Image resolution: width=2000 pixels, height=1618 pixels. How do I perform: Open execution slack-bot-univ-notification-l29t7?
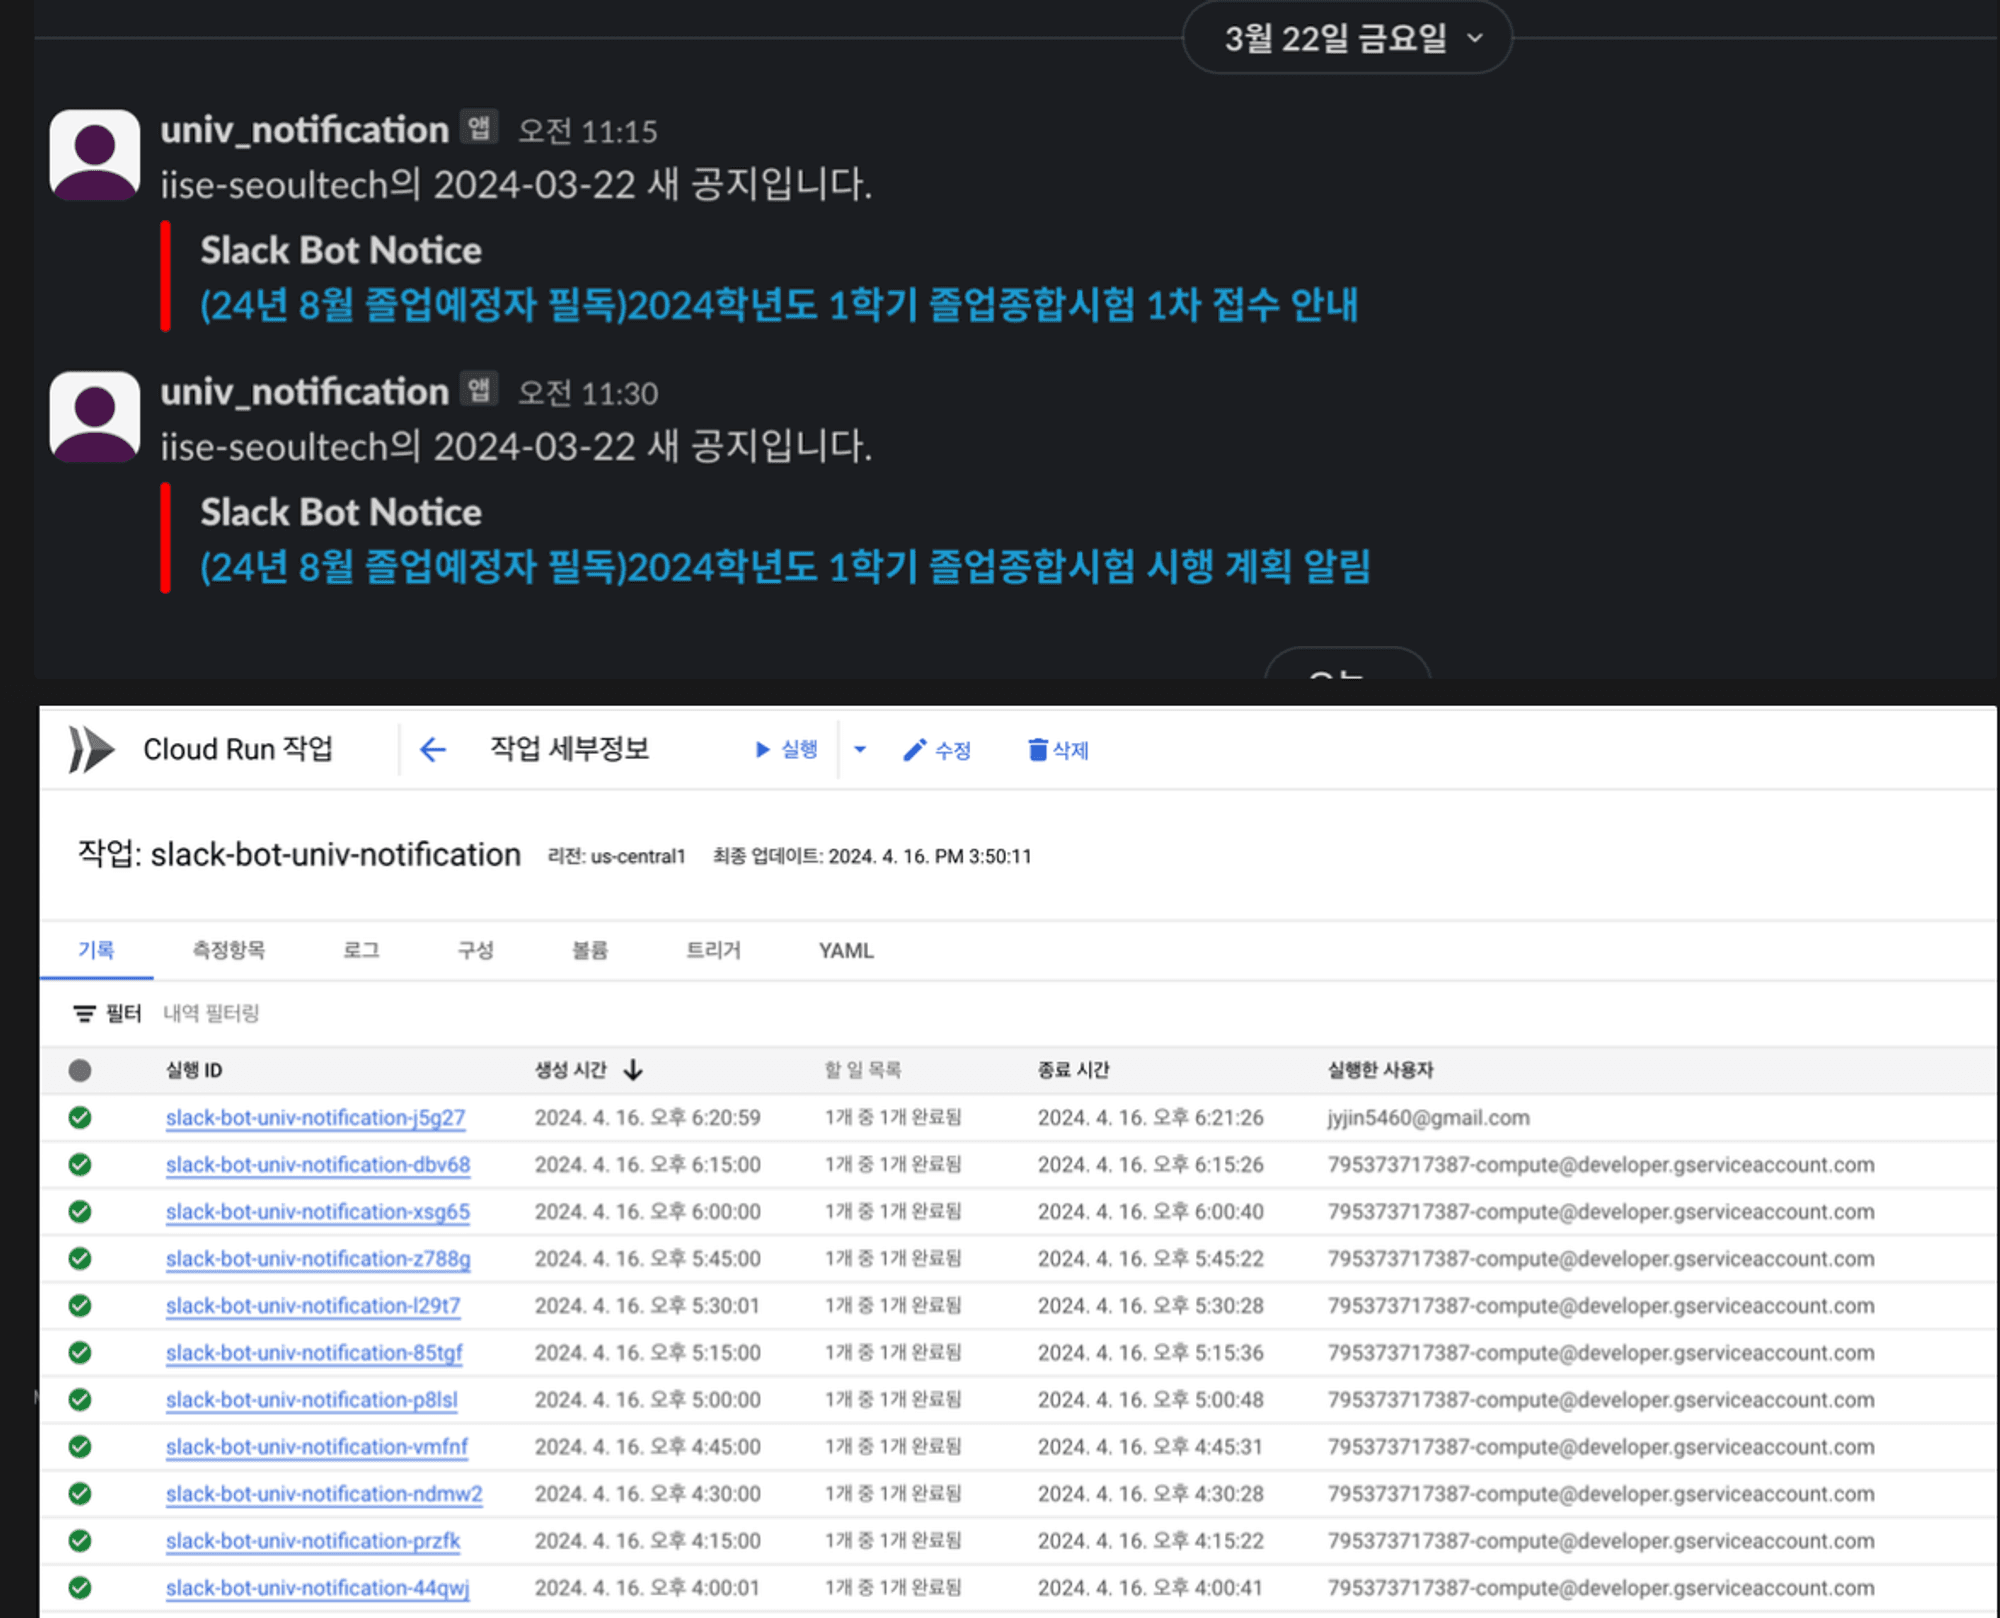click(313, 1306)
